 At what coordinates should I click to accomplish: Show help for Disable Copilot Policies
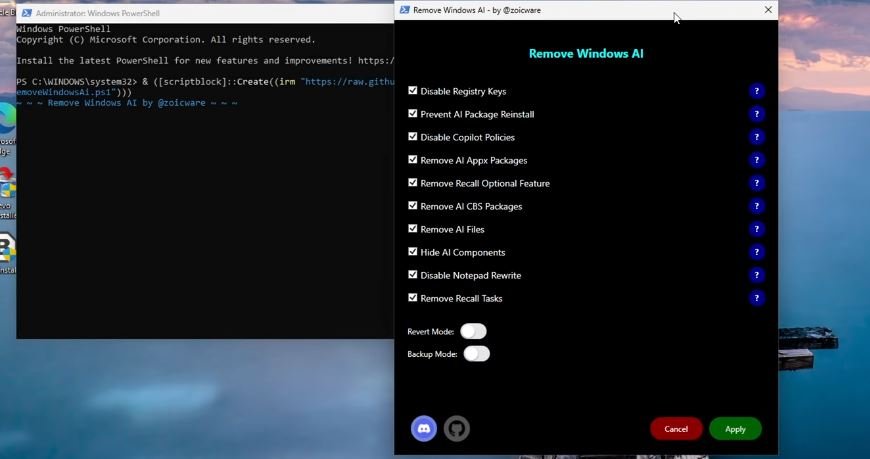757,137
